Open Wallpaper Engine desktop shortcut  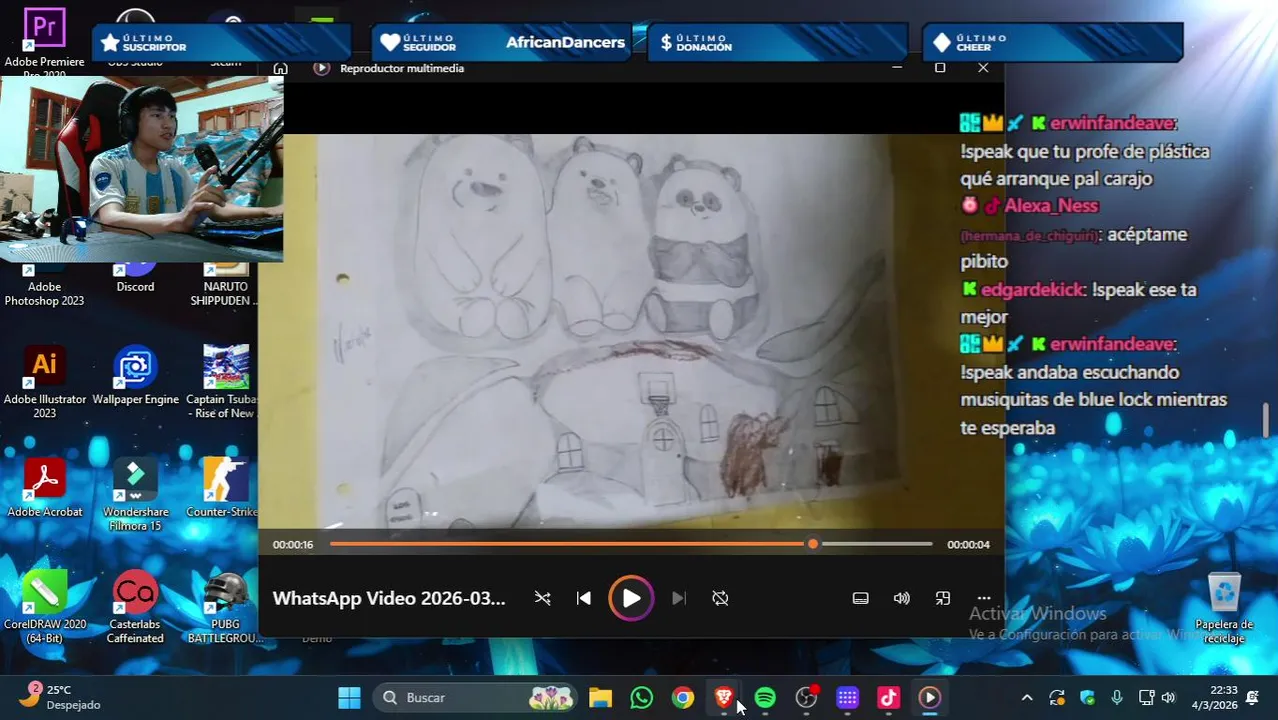(x=135, y=376)
